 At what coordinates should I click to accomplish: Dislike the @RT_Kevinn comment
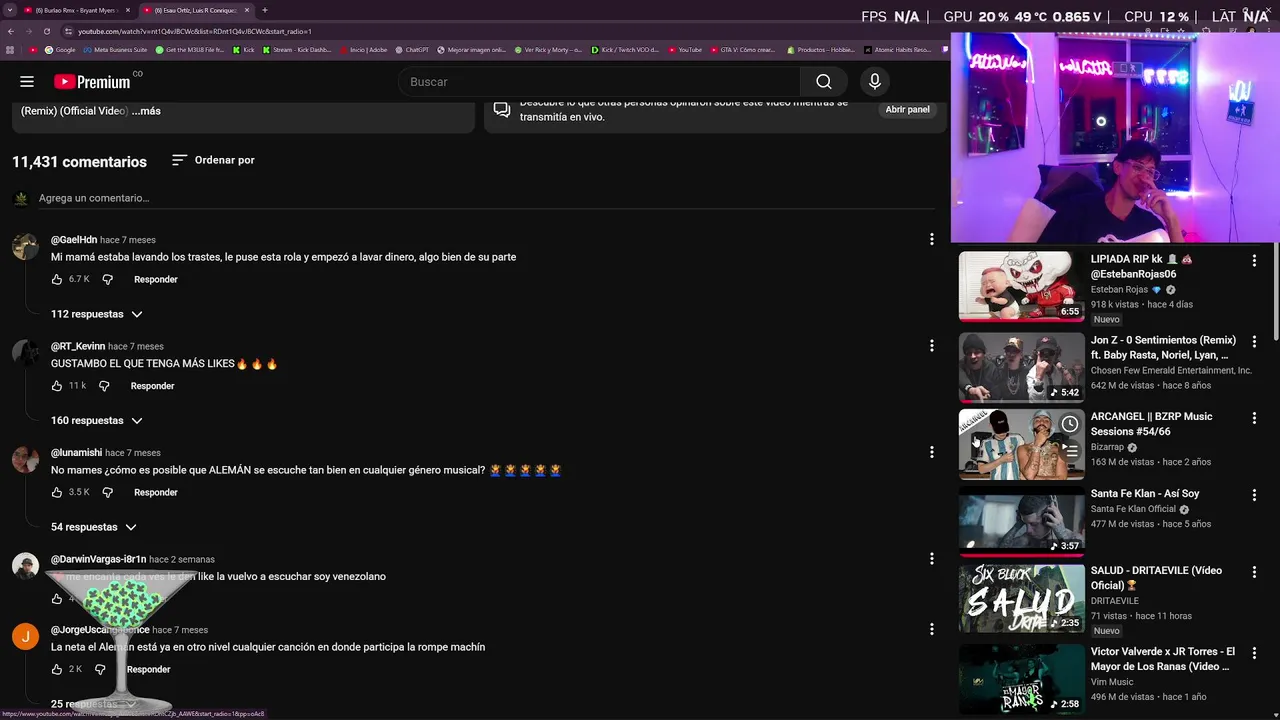pyautogui.click(x=104, y=386)
